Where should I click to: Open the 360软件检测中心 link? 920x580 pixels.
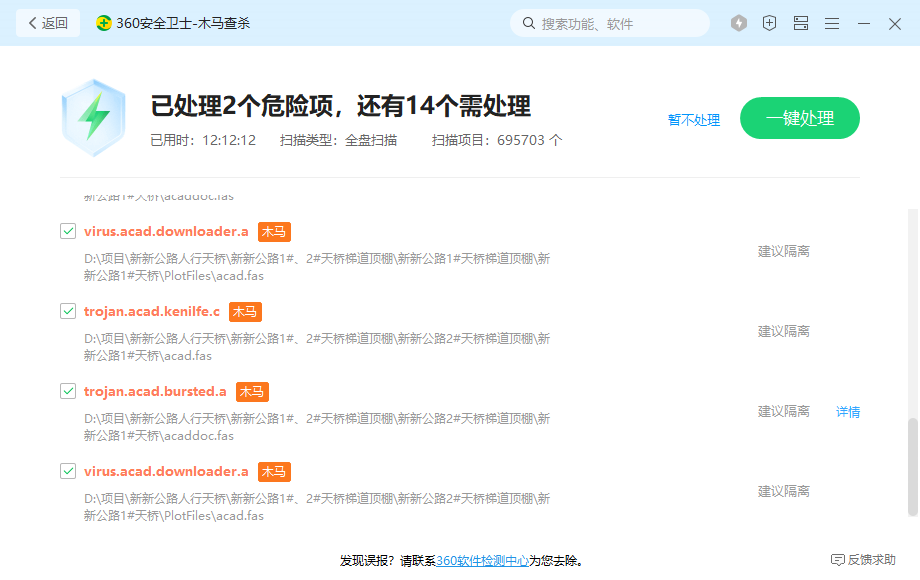[x=482, y=561]
